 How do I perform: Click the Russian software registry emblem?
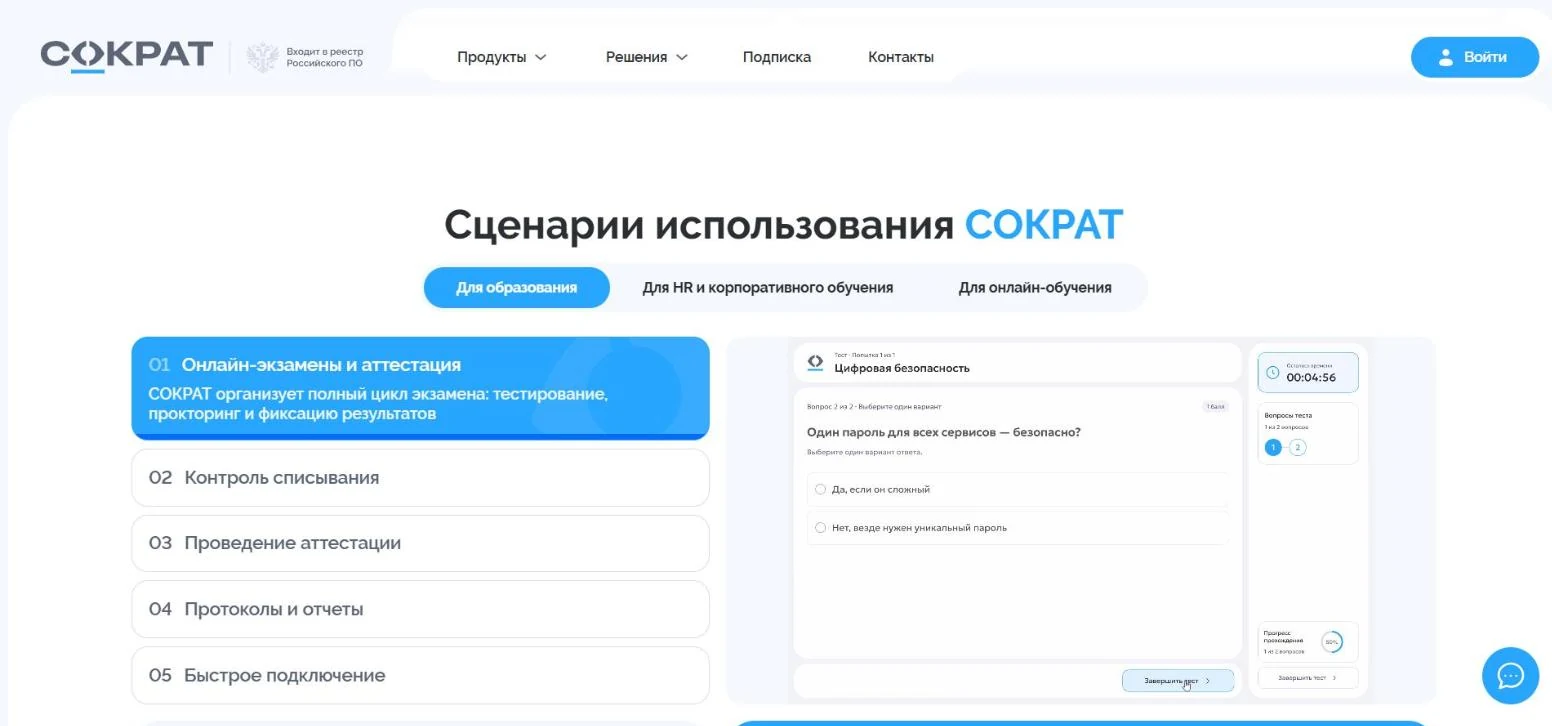(262, 57)
